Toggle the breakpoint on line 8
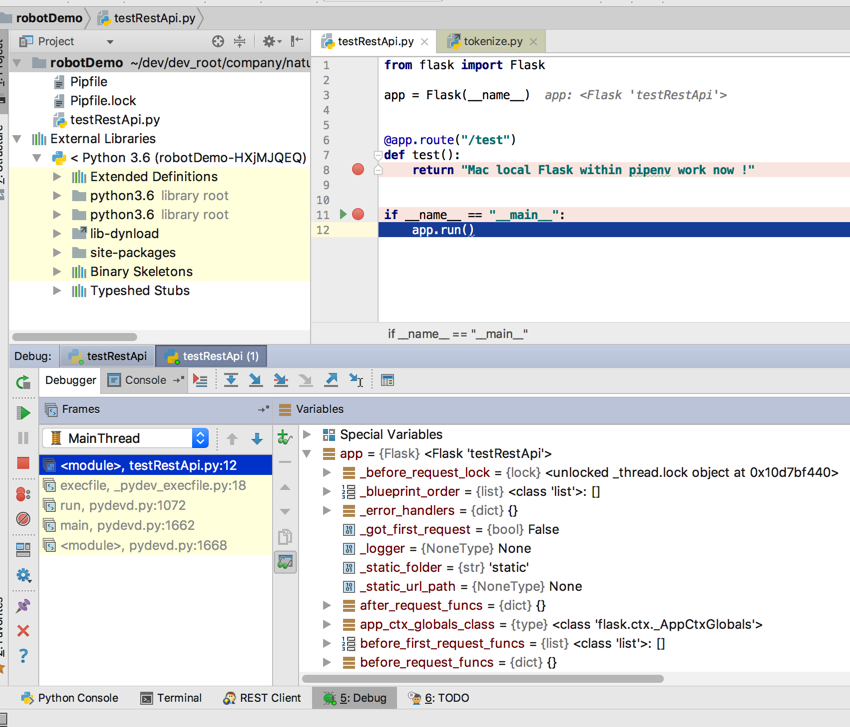Screen dimensions: 850x727 click(x=358, y=170)
